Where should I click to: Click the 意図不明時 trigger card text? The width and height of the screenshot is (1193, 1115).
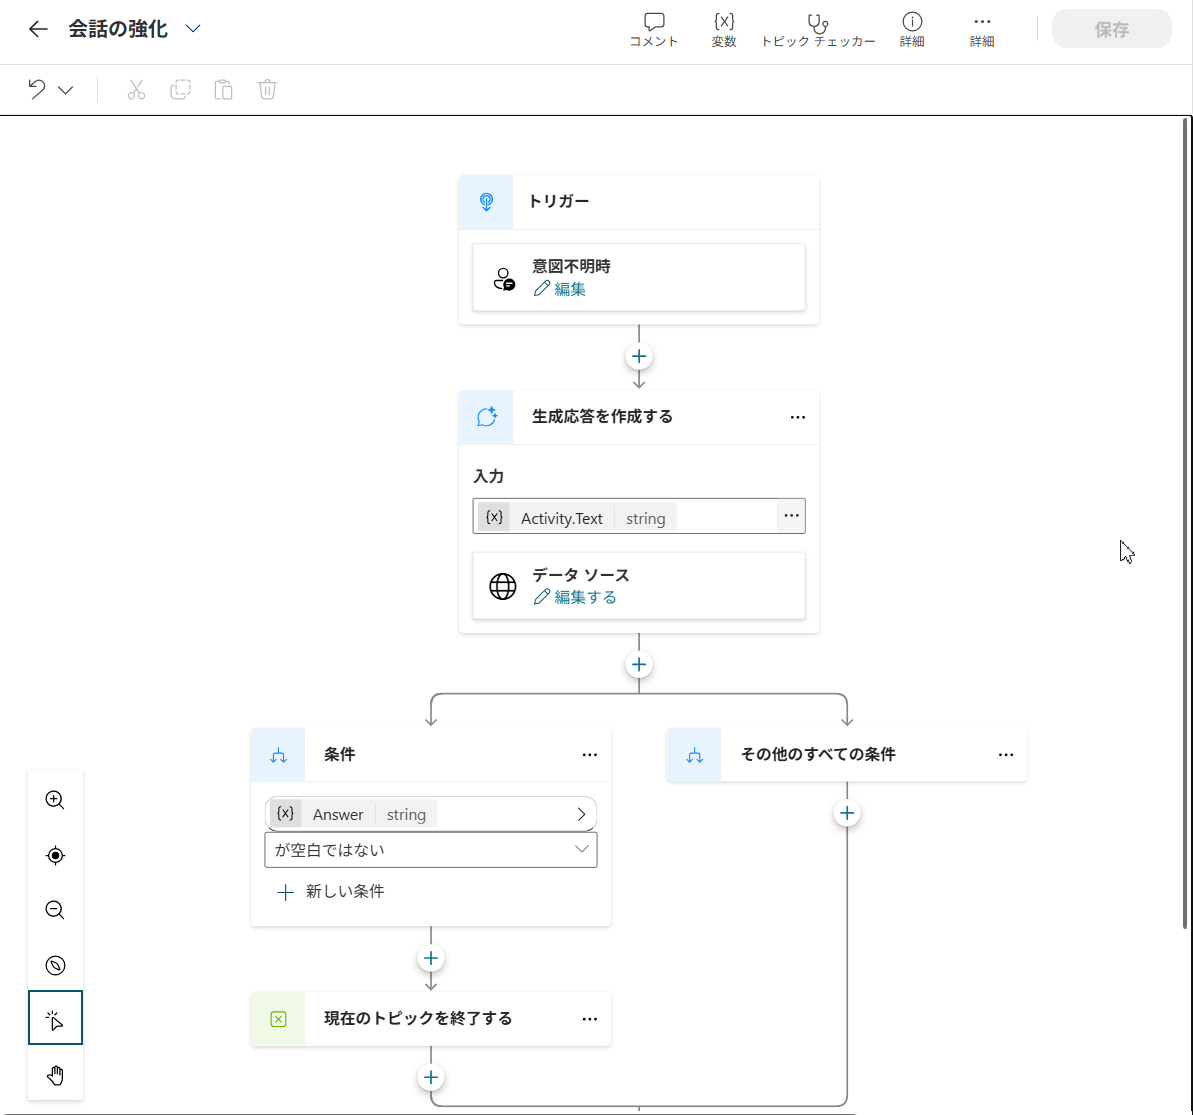[571, 266]
